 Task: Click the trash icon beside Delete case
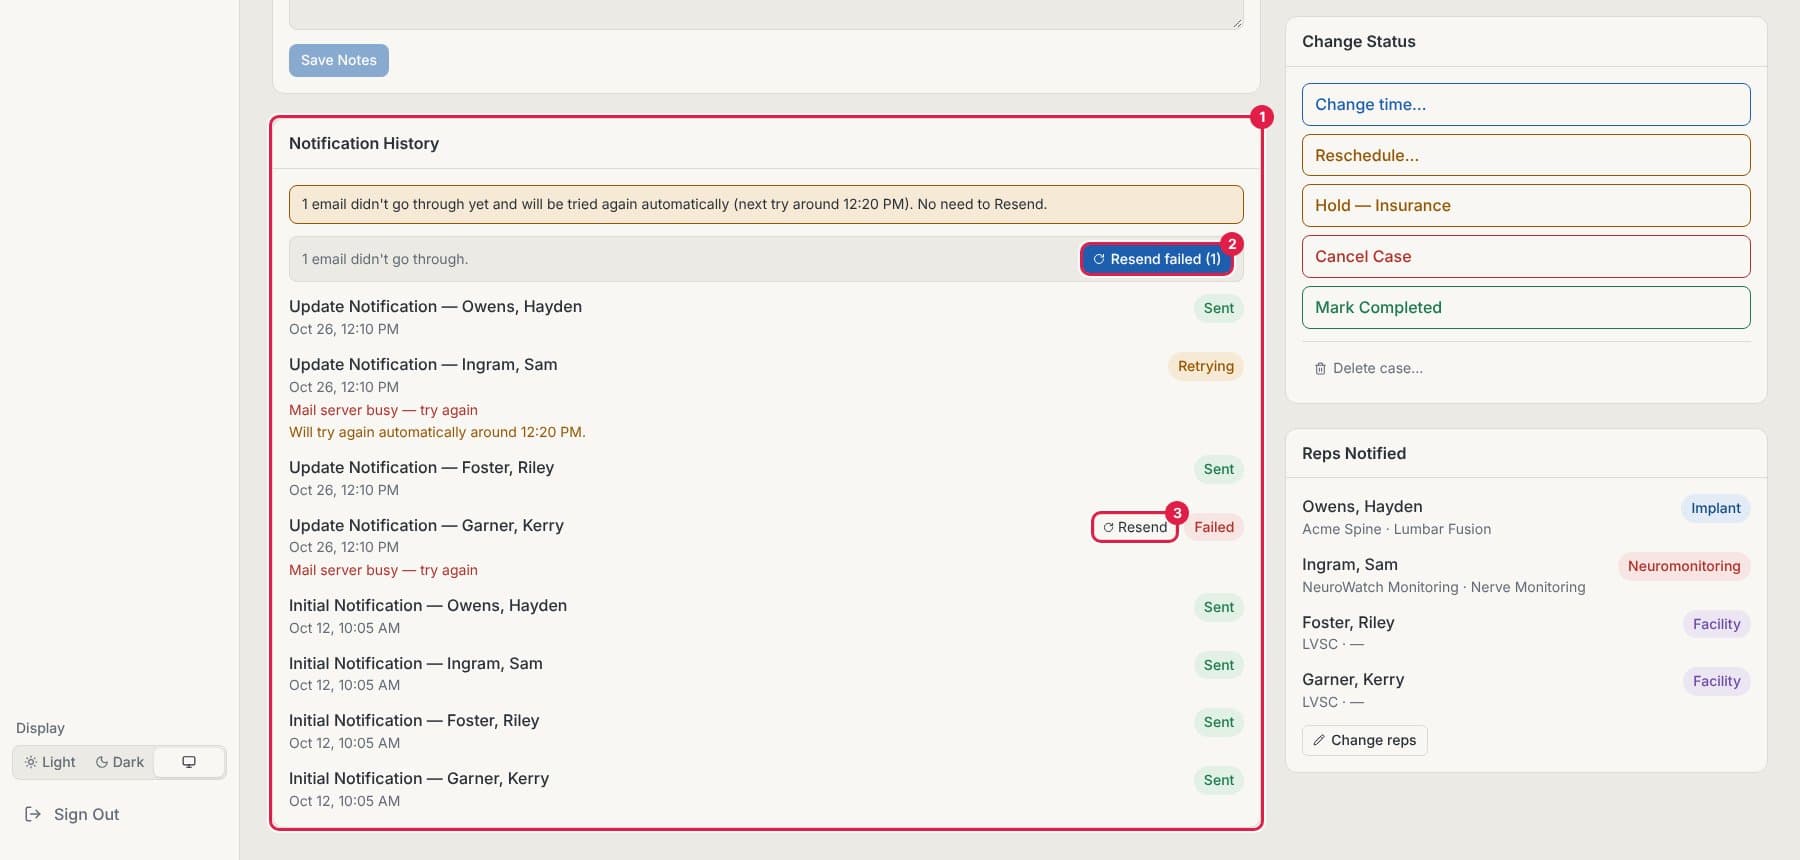click(1320, 368)
